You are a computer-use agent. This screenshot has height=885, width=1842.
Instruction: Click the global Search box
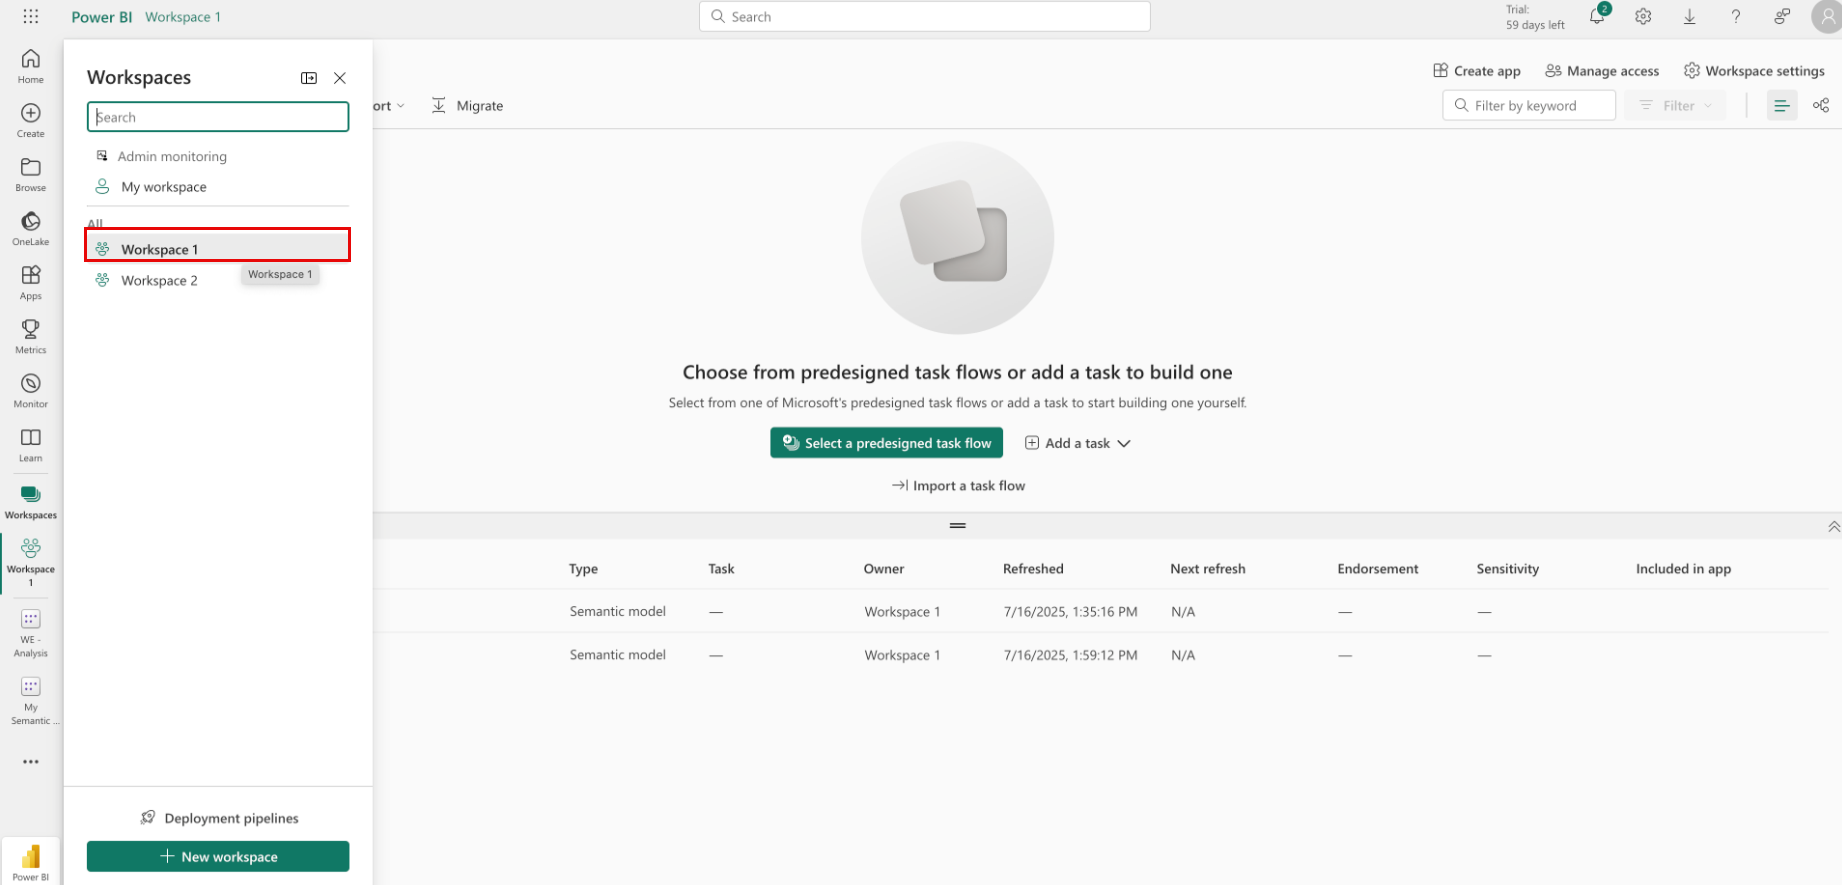925,17
